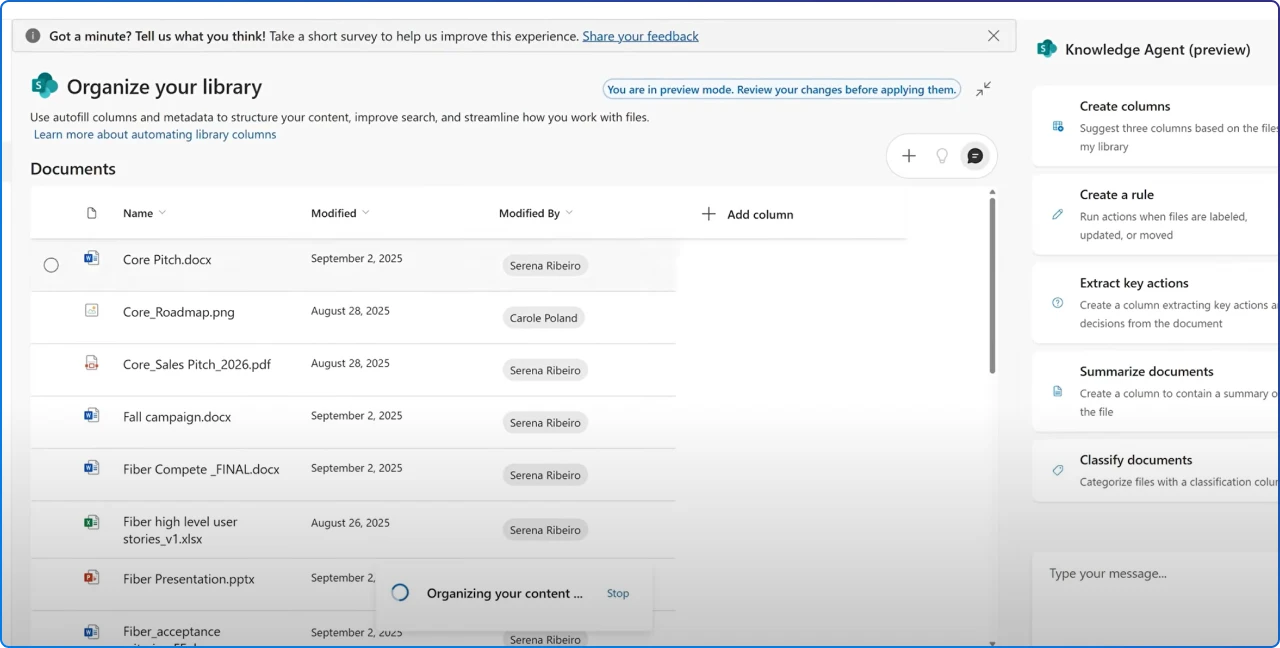Open the Share your feedback link

(x=640, y=36)
